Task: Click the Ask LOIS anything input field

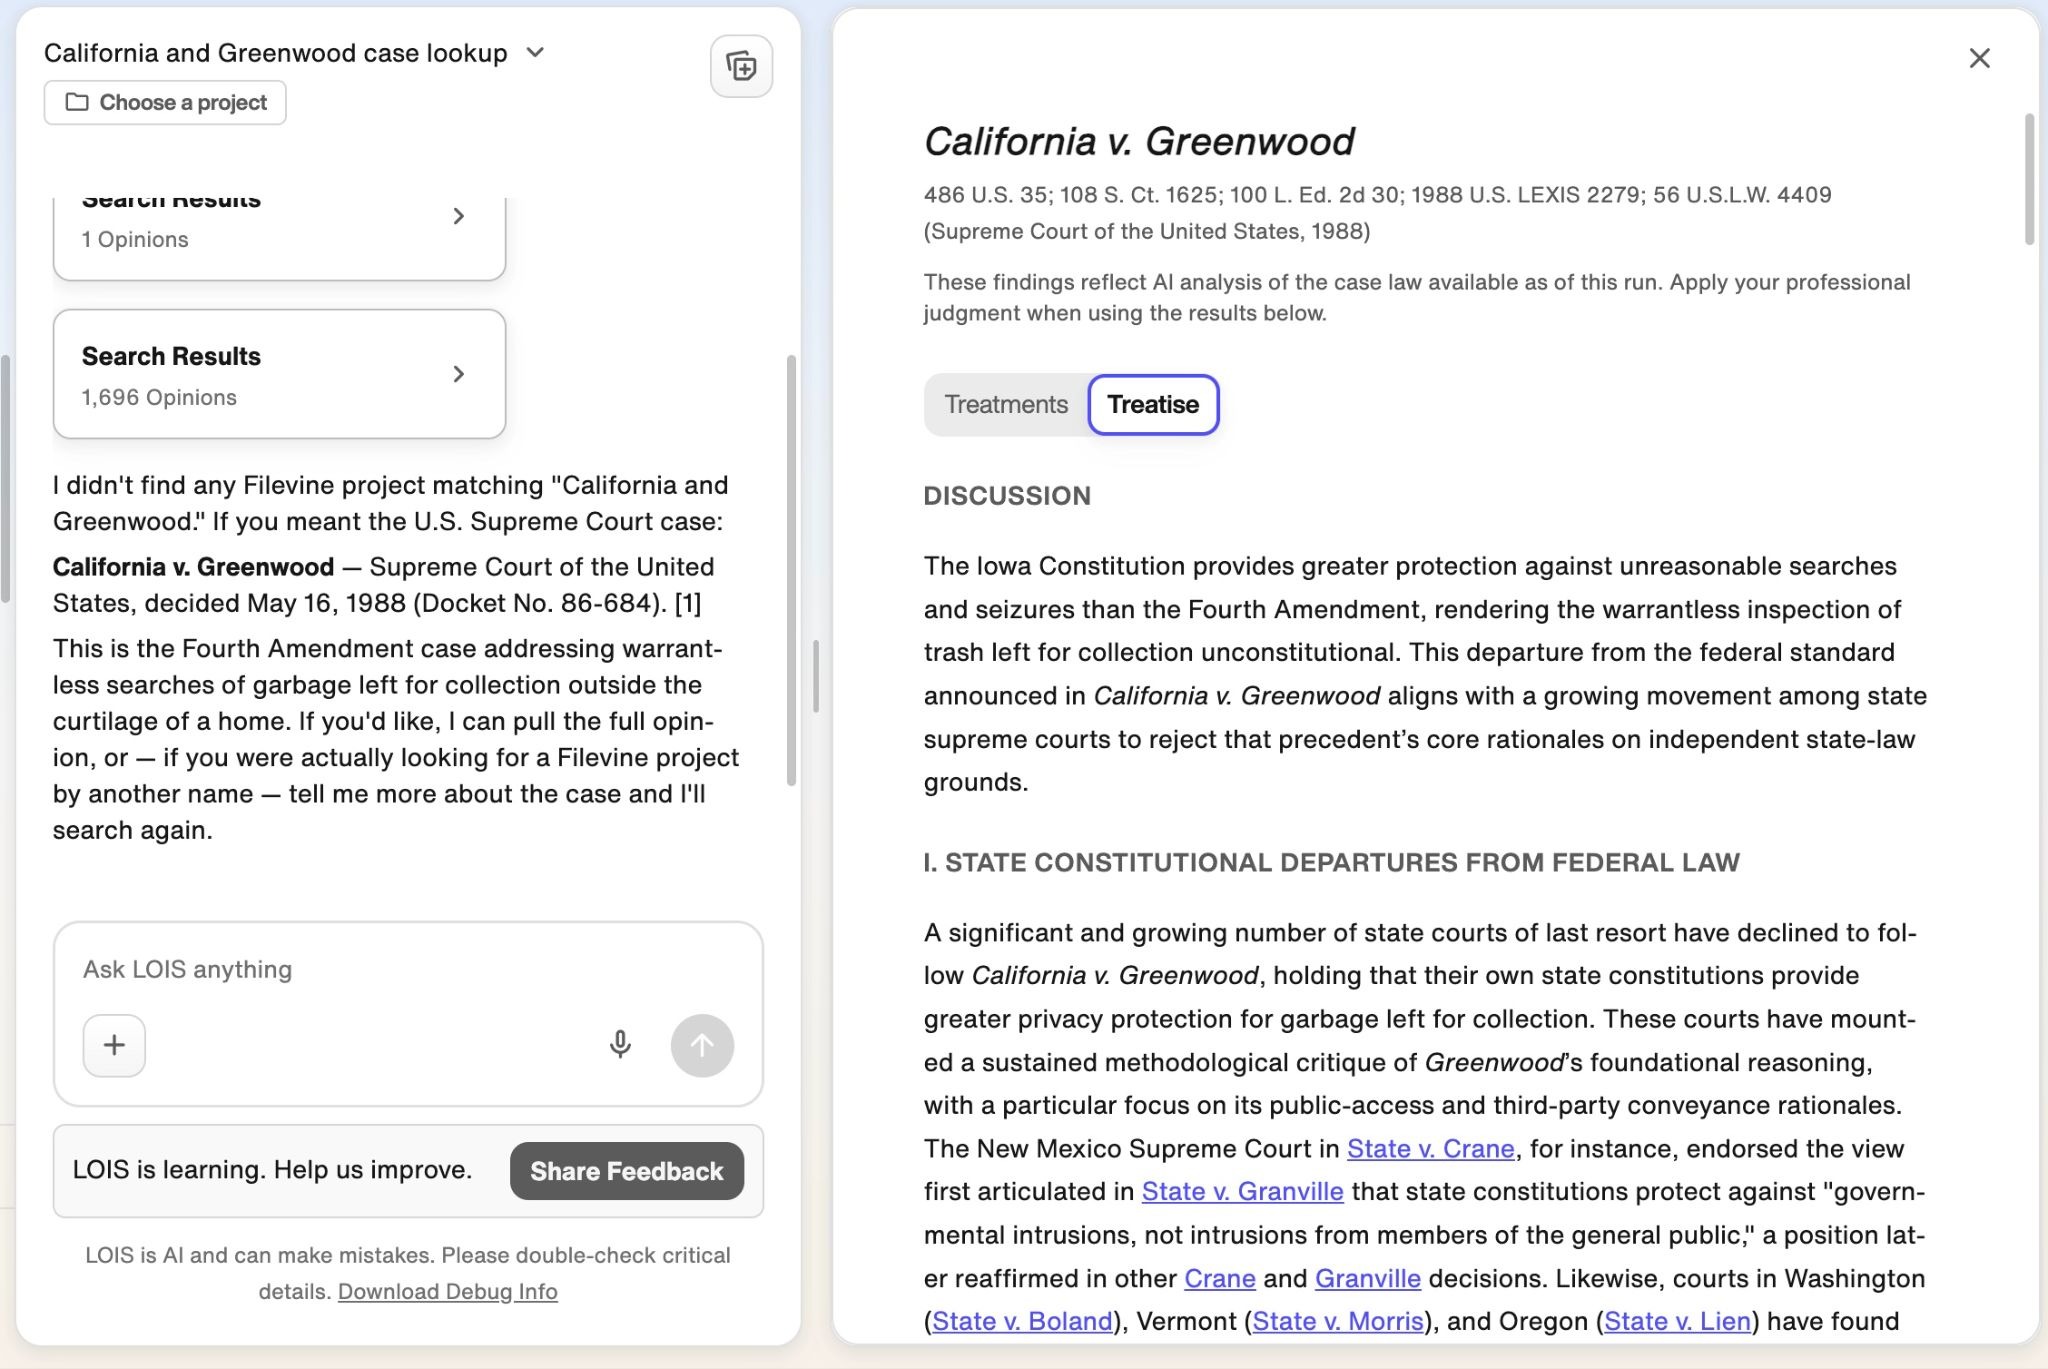Action: [x=408, y=969]
